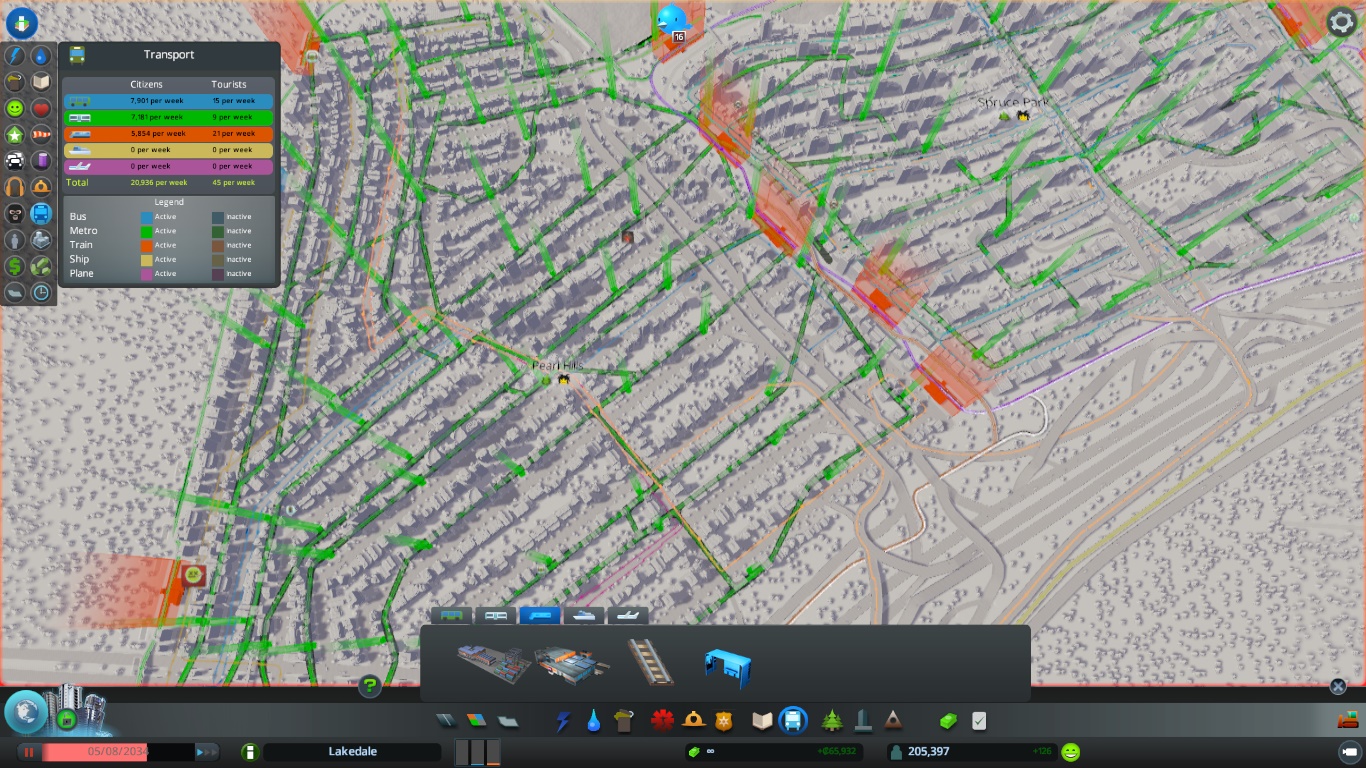Expand the Economy money panel icon
Screen dimensions: 1366x768
(x=947, y=720)
